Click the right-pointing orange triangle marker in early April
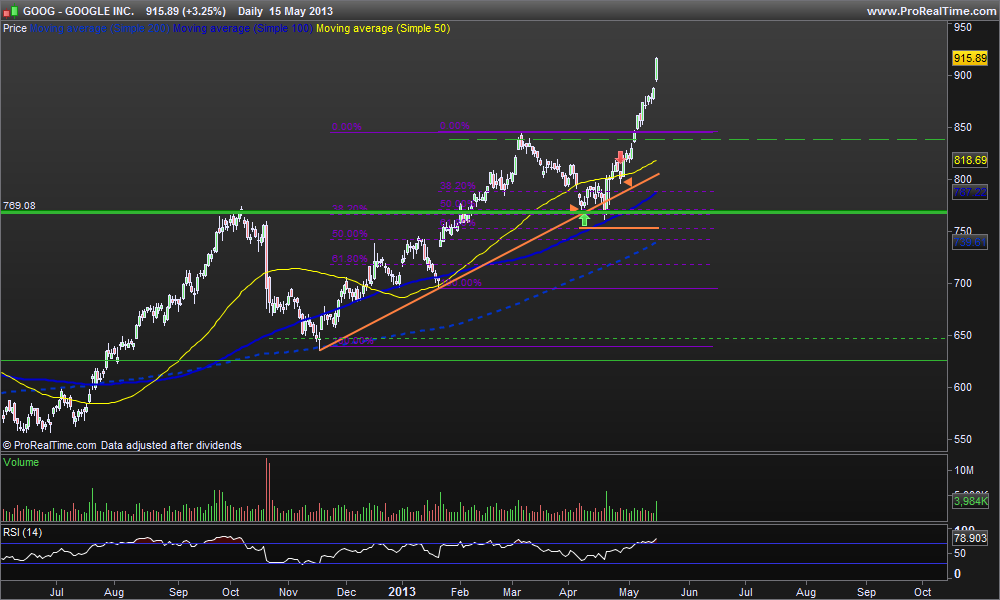The image size is (1000, 600). pos(573,208)
